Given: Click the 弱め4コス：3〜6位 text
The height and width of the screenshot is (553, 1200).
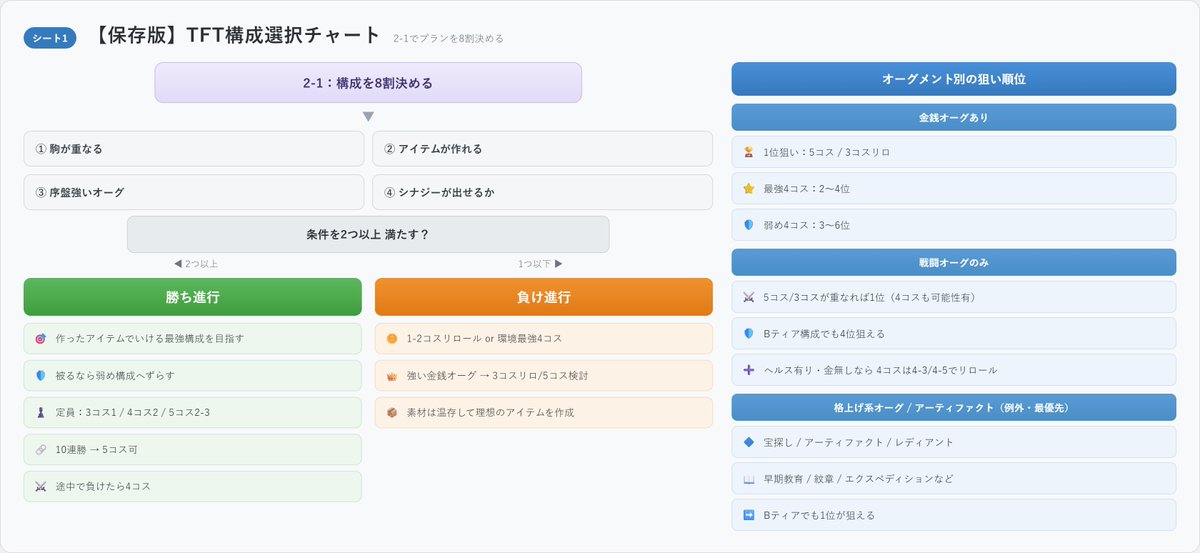Looking at the screenshot, I should click(x=807, y=225).
